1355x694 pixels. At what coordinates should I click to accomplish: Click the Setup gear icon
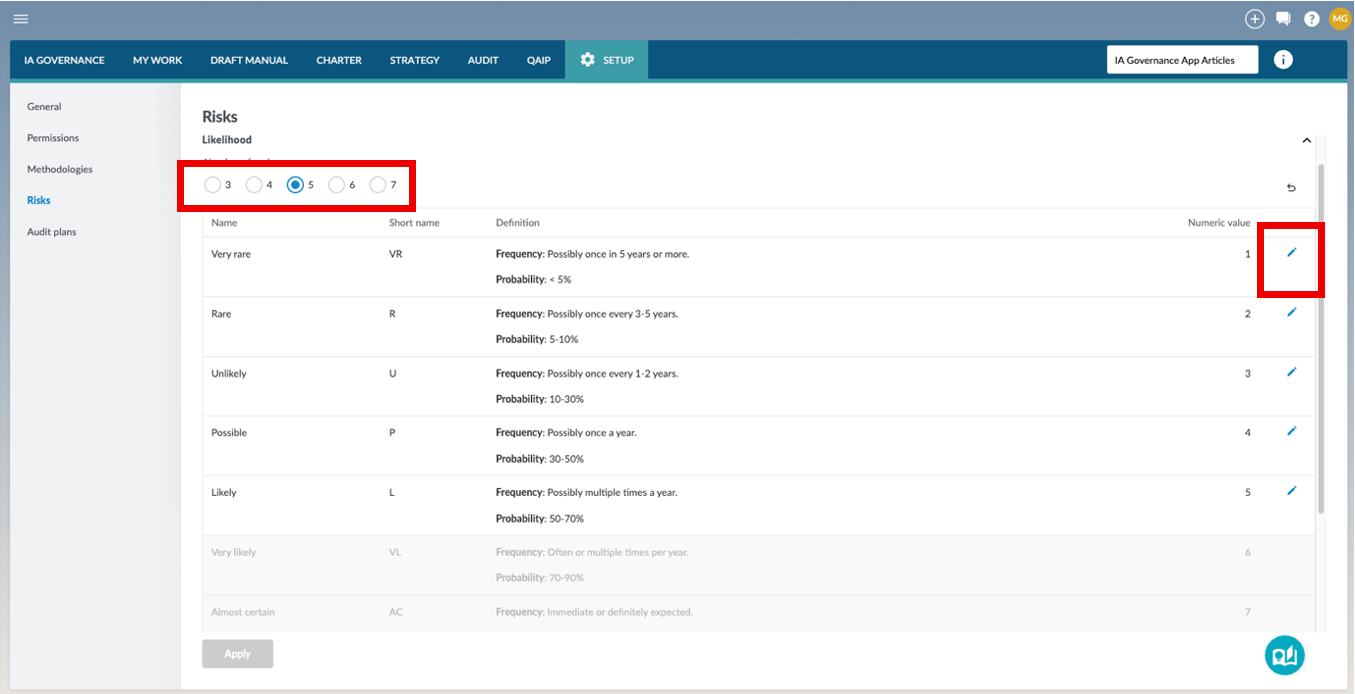coord(587,60)
